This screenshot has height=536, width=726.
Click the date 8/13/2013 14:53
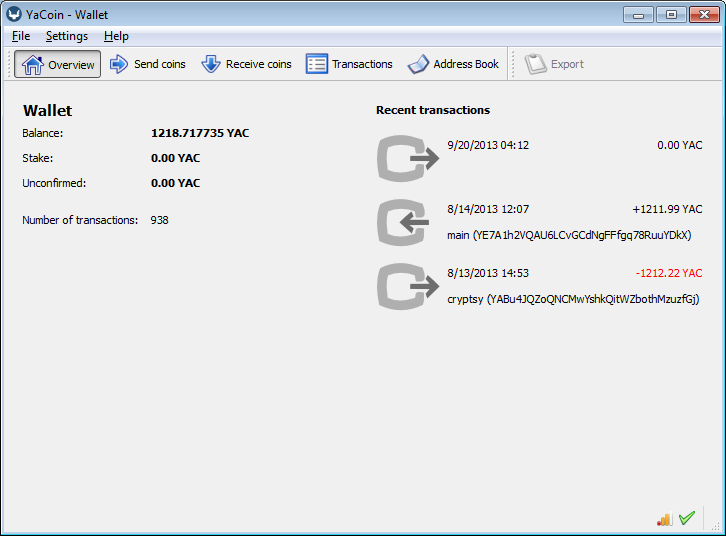[x=488, y=273]
